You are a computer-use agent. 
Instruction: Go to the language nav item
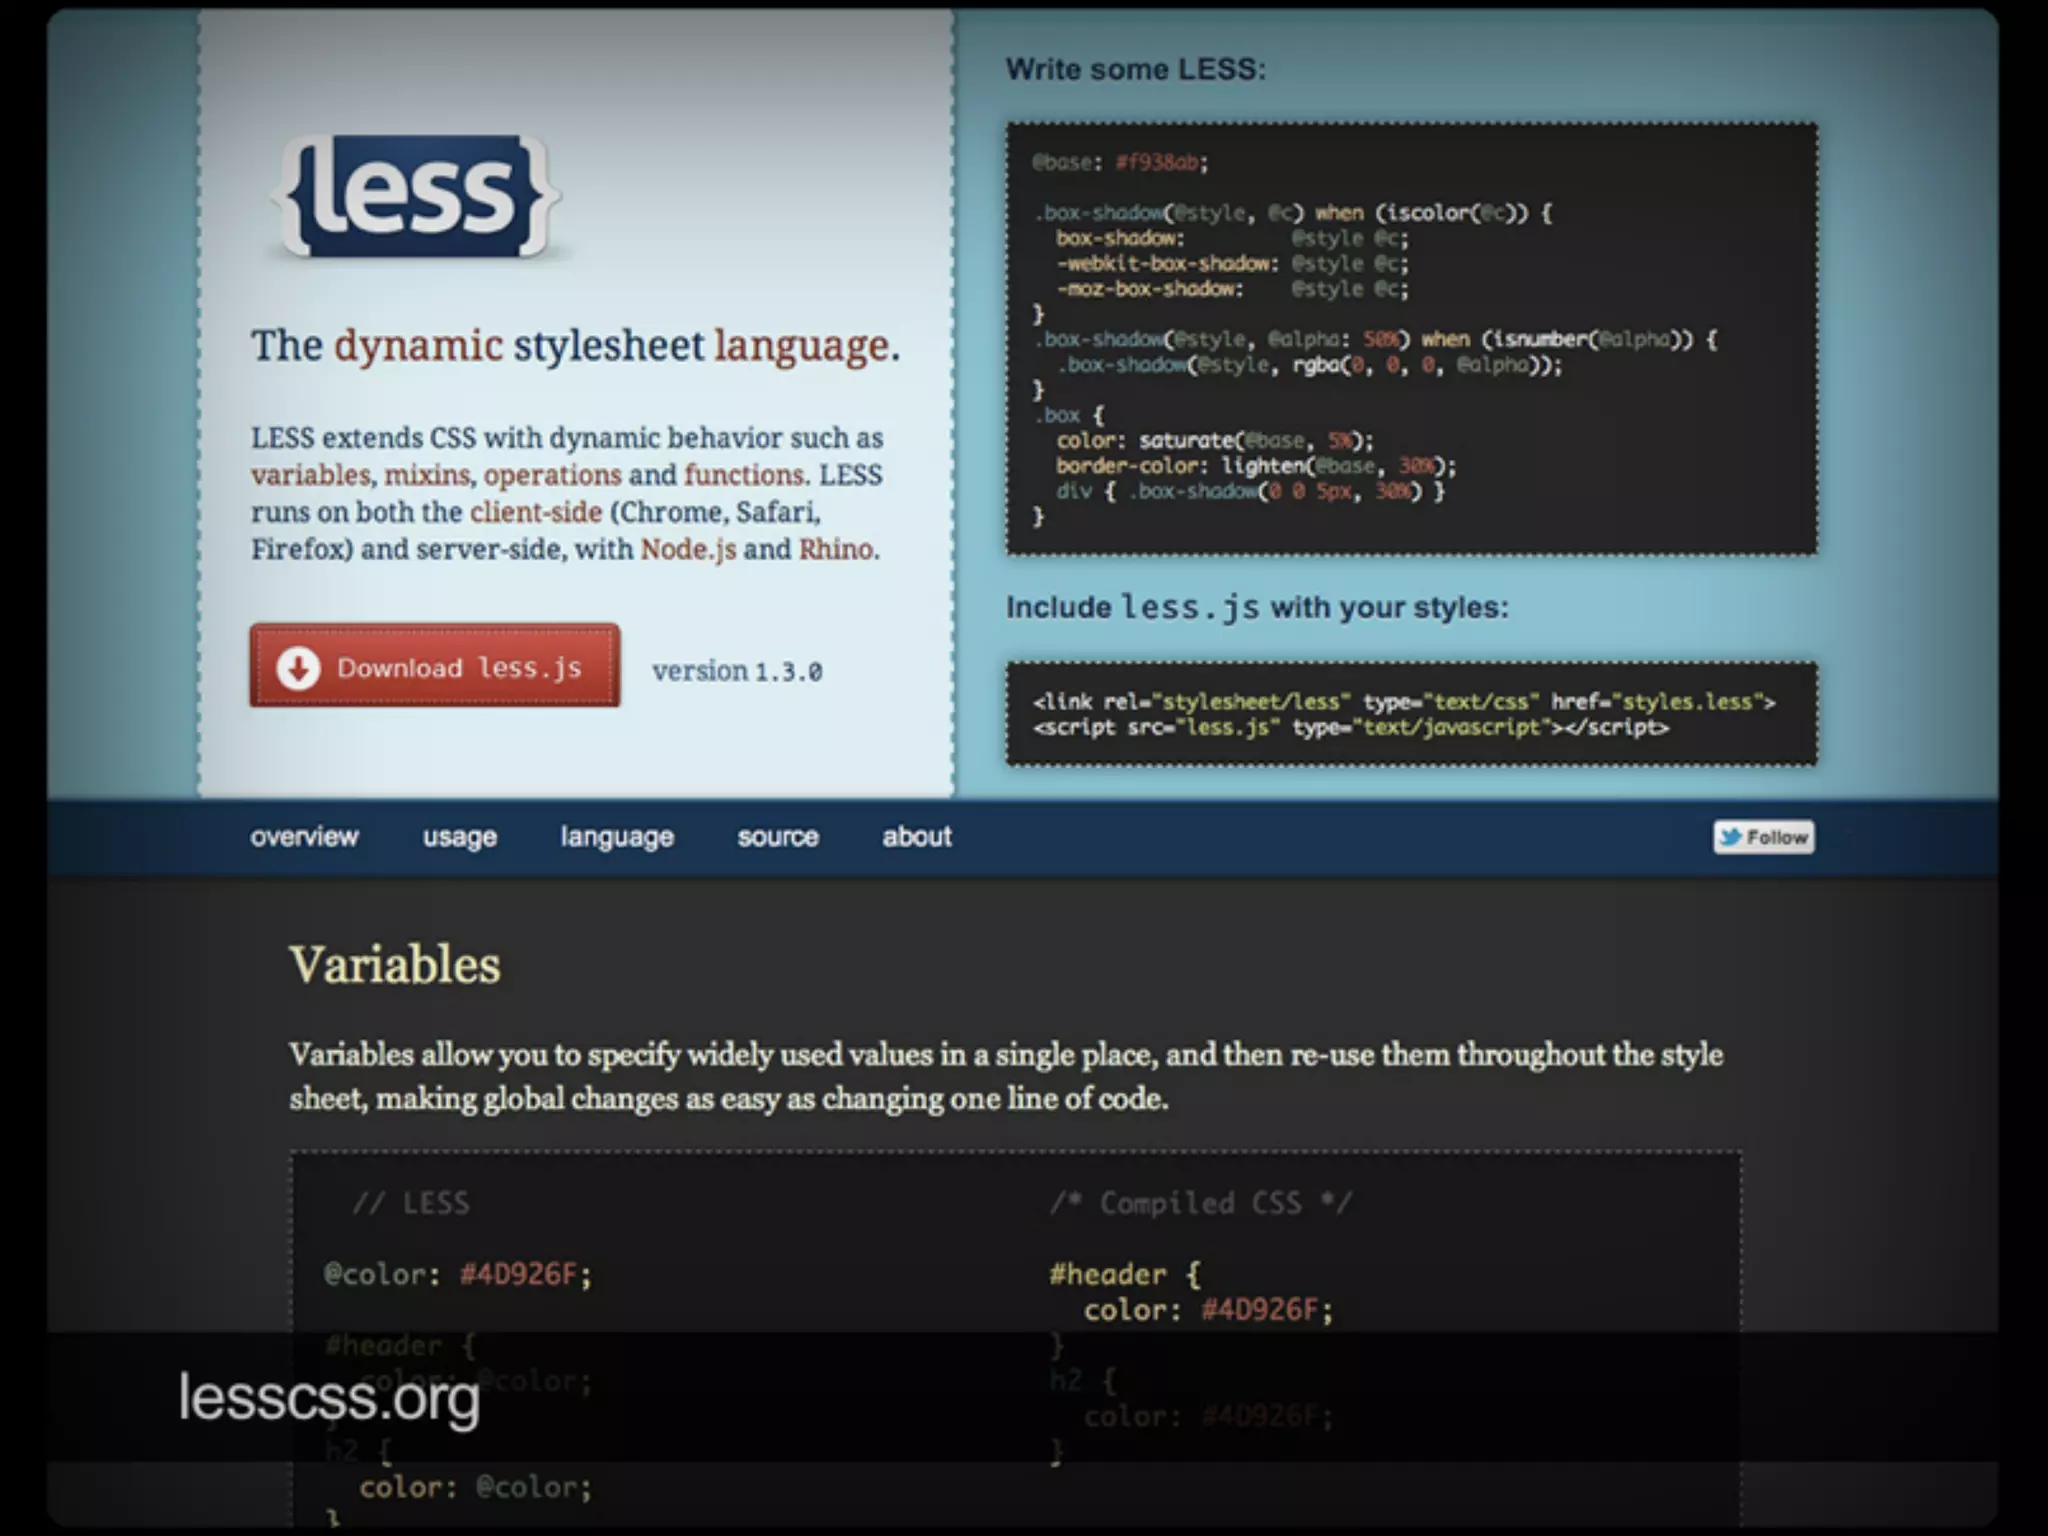click(x=617, y=837)
